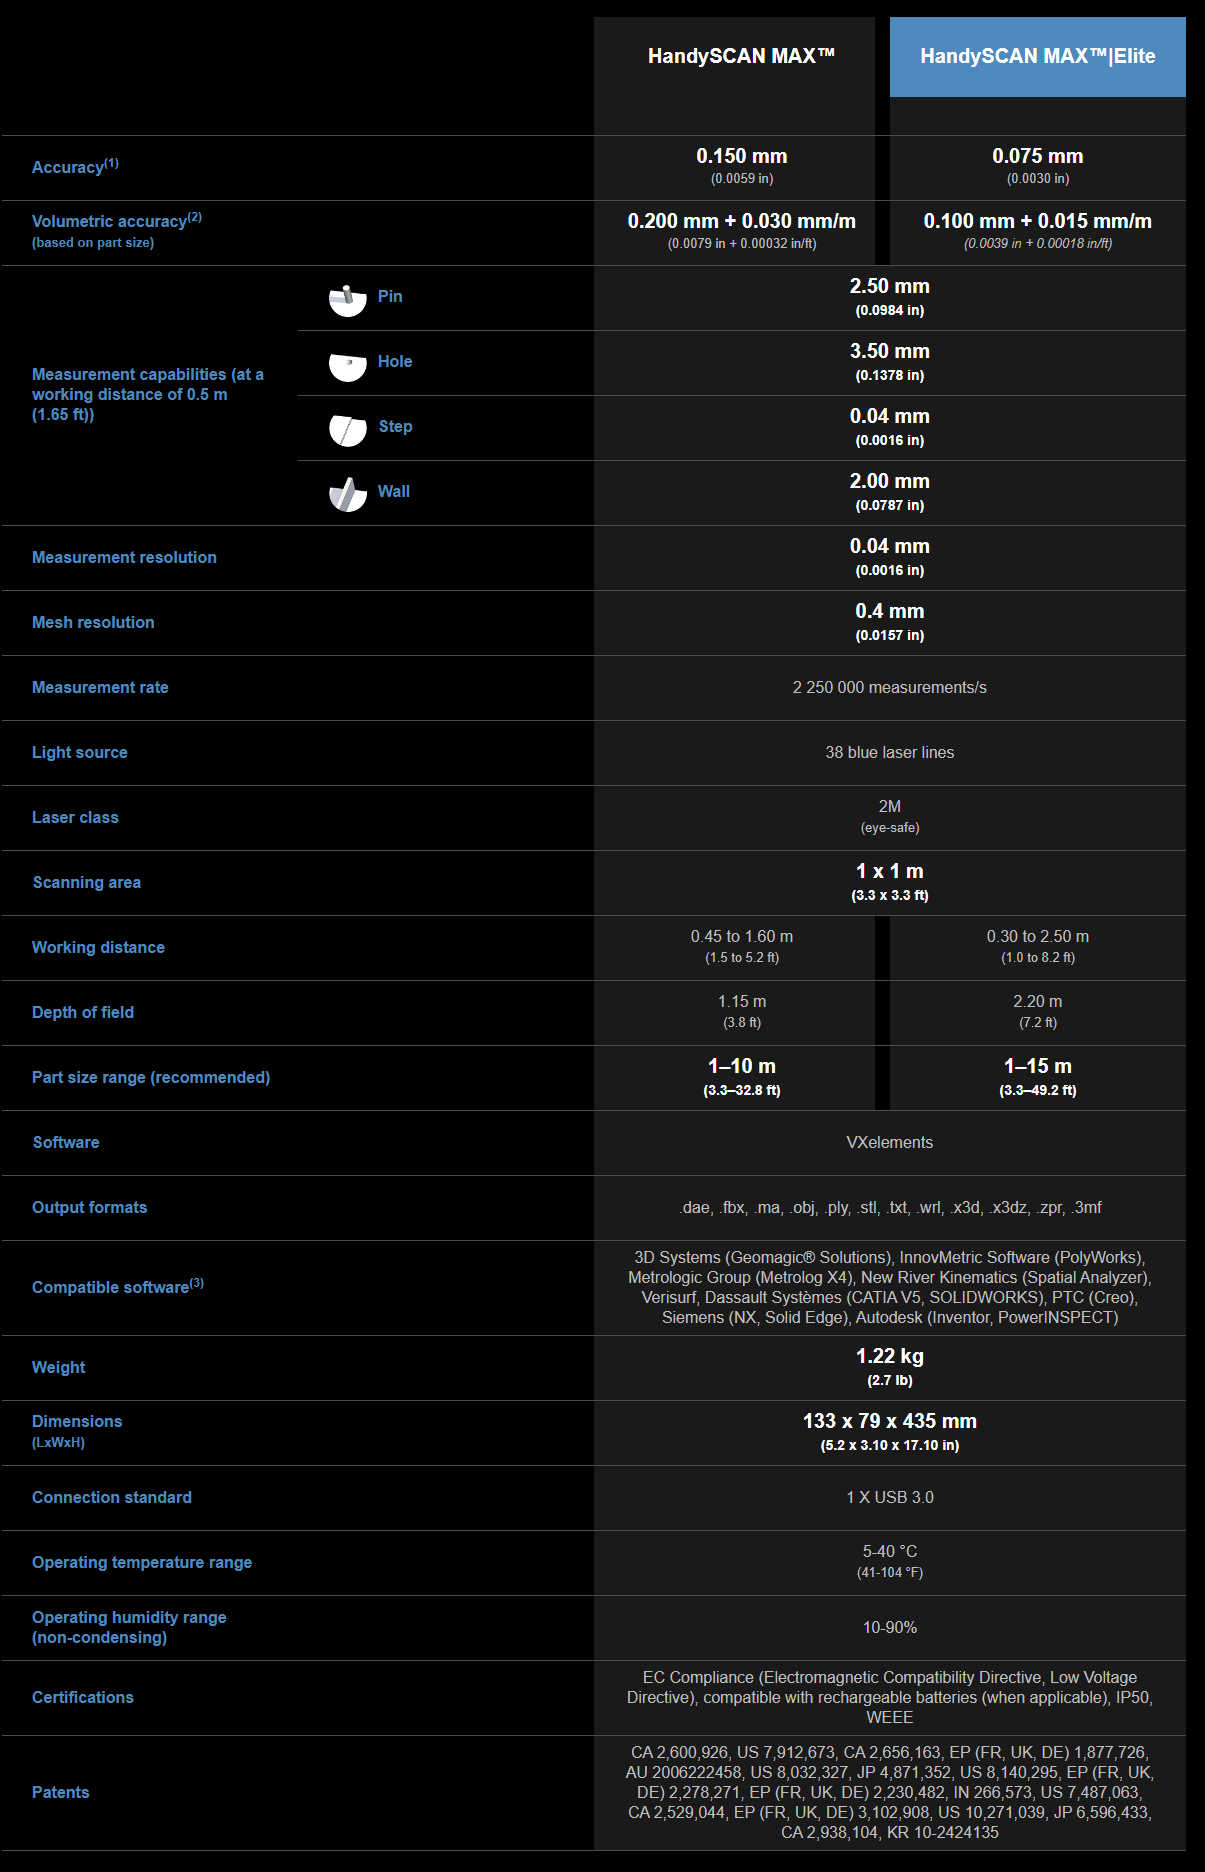
Task: Click the Output formats file list
Action: (889, 1208)
